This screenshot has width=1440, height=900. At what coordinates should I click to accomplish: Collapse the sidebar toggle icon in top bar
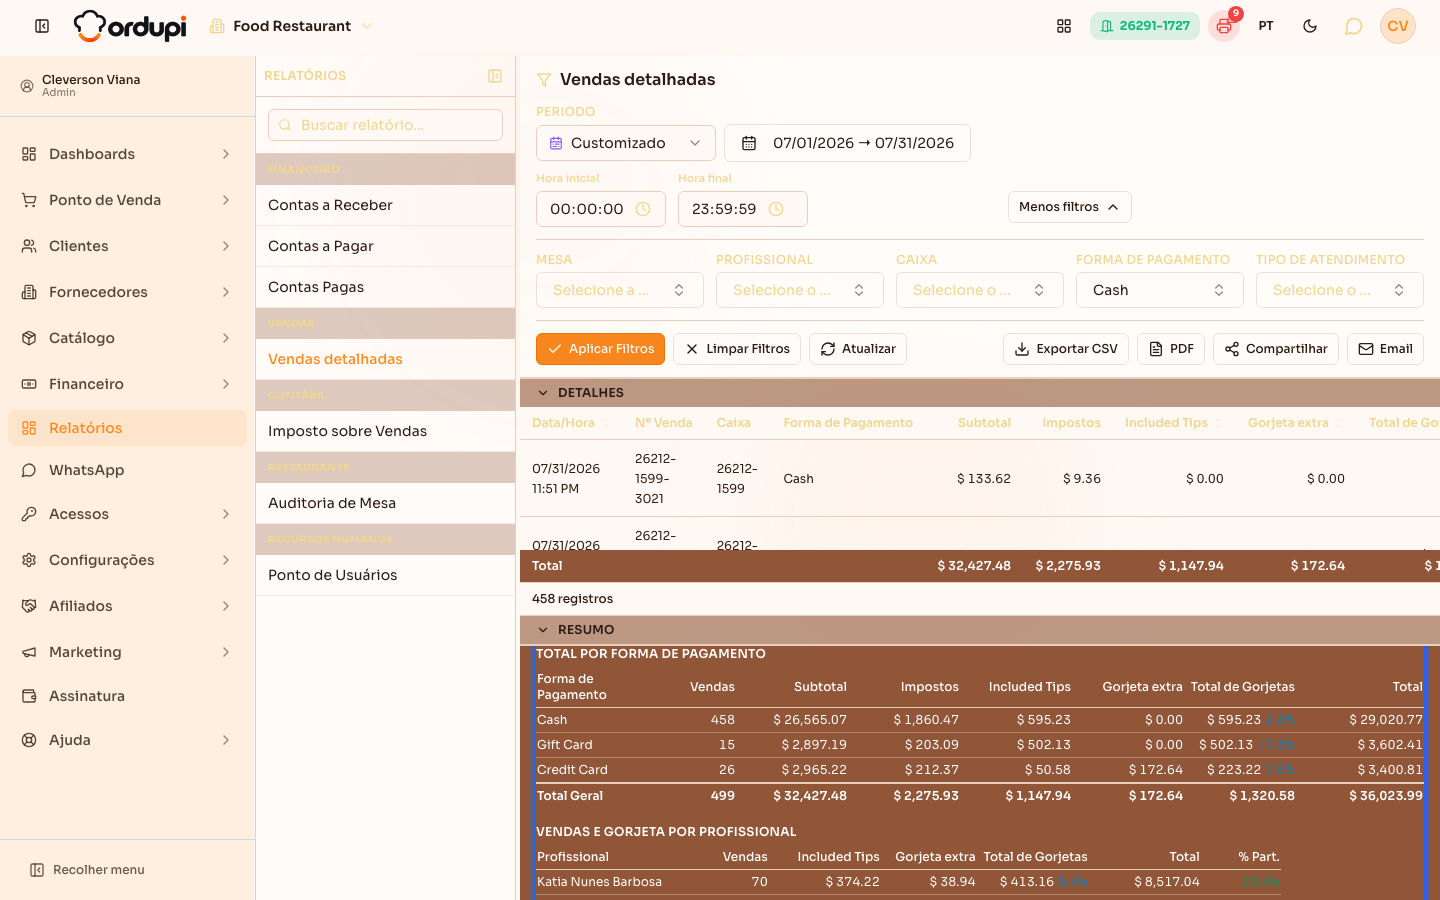pos(42,26)
